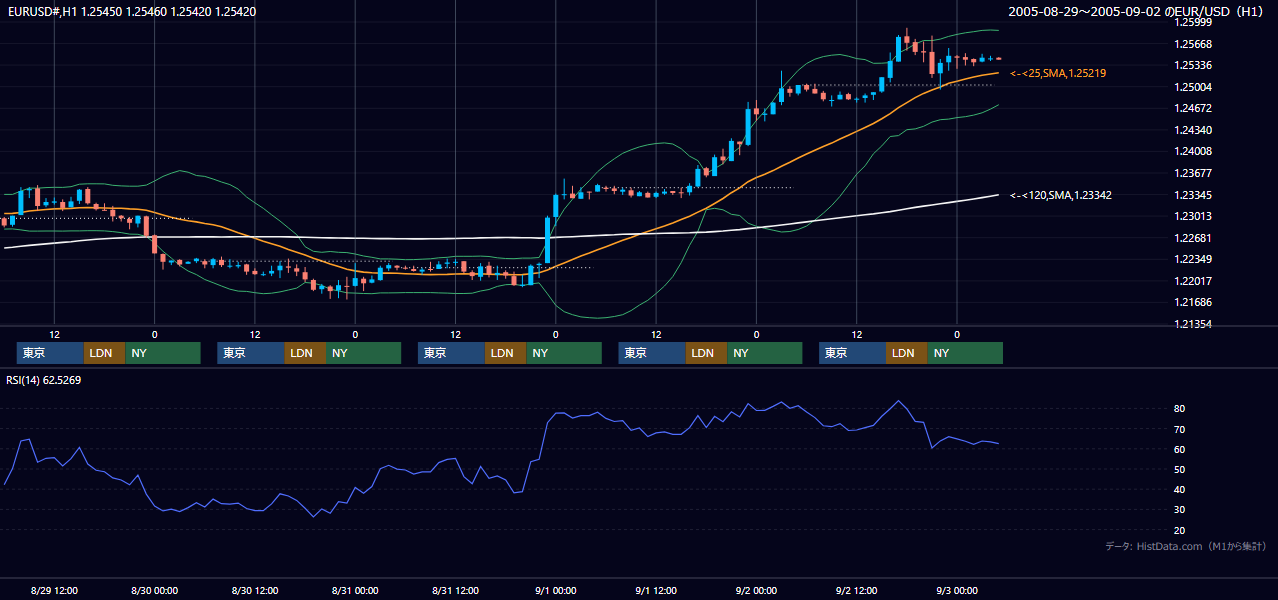Click the 8/31 12:00 date label
This screenshot has width=1278, height=600.
[456, 591]
